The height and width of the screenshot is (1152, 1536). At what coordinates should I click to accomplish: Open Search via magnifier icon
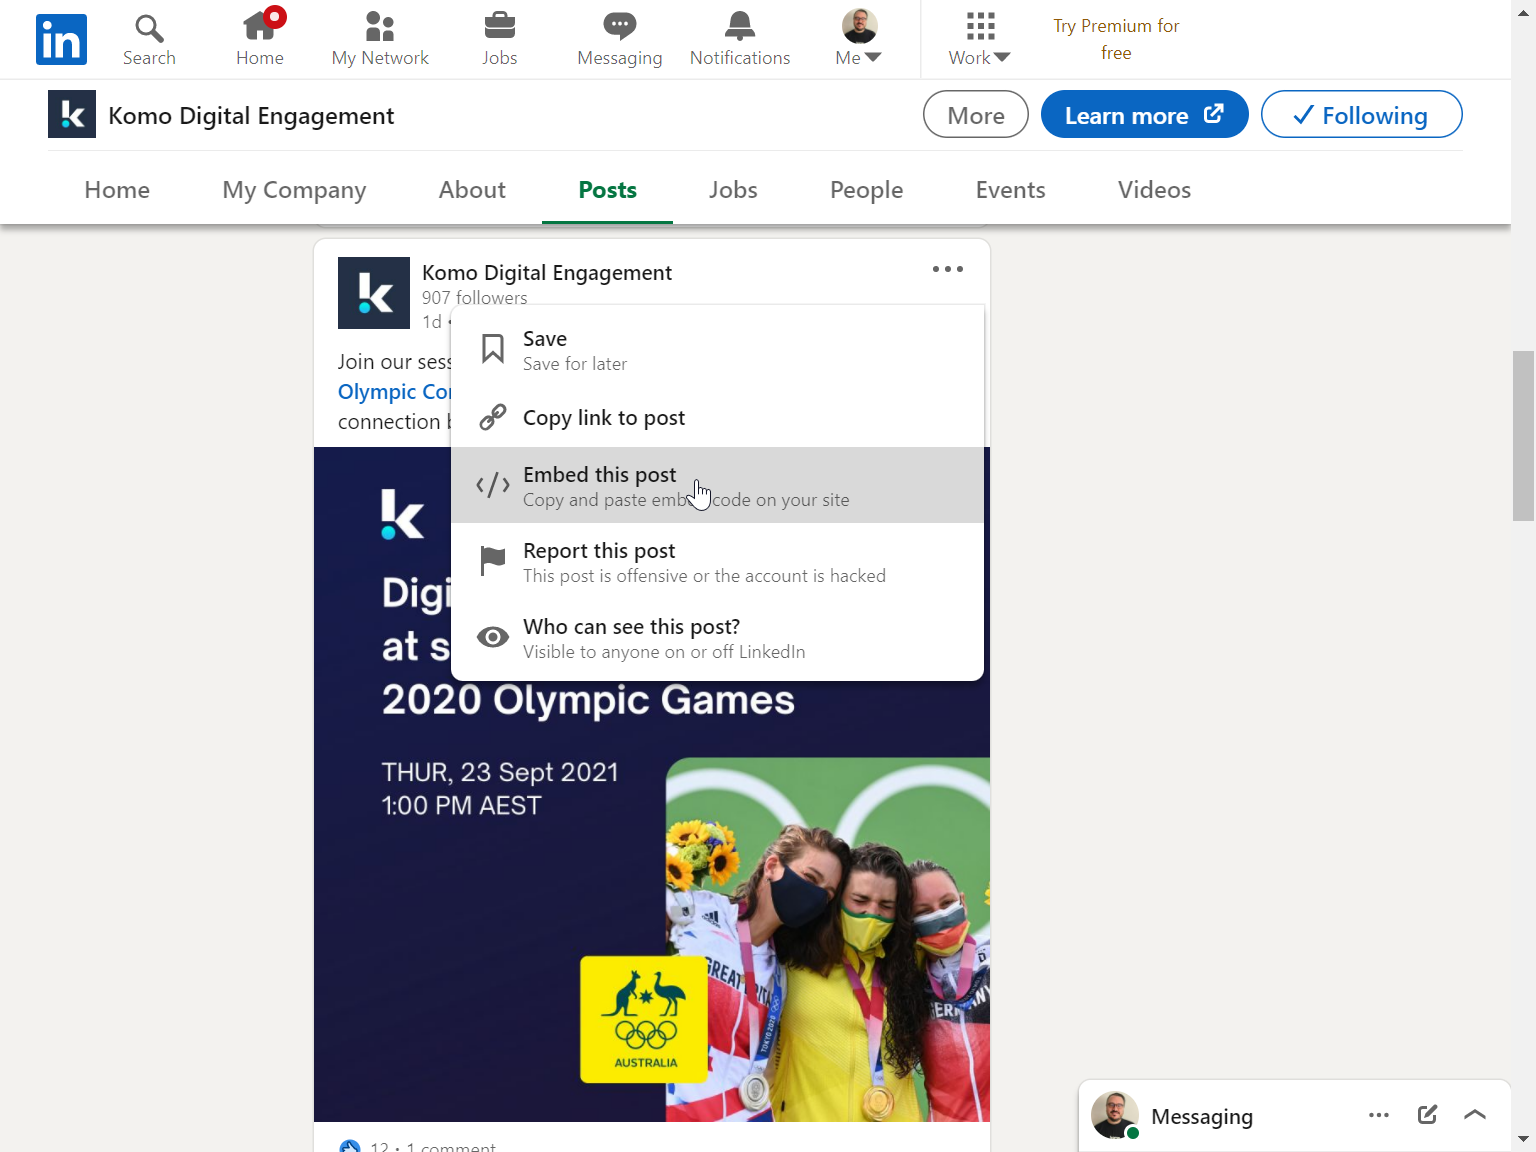149,27
